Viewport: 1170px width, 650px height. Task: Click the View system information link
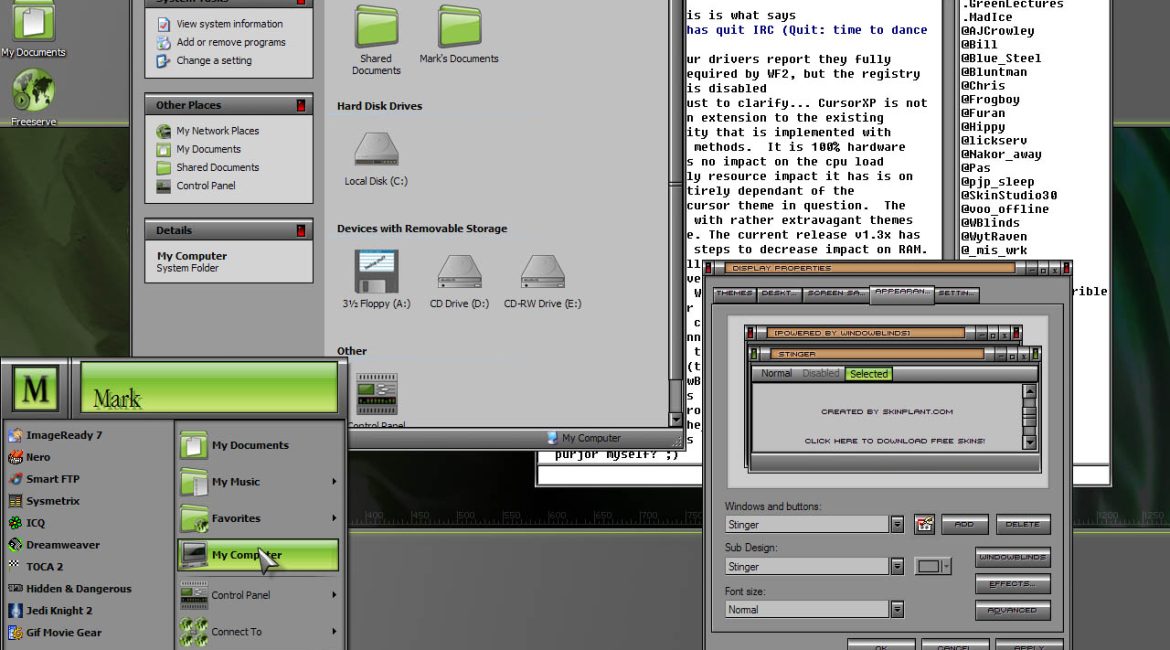(229, 24)
